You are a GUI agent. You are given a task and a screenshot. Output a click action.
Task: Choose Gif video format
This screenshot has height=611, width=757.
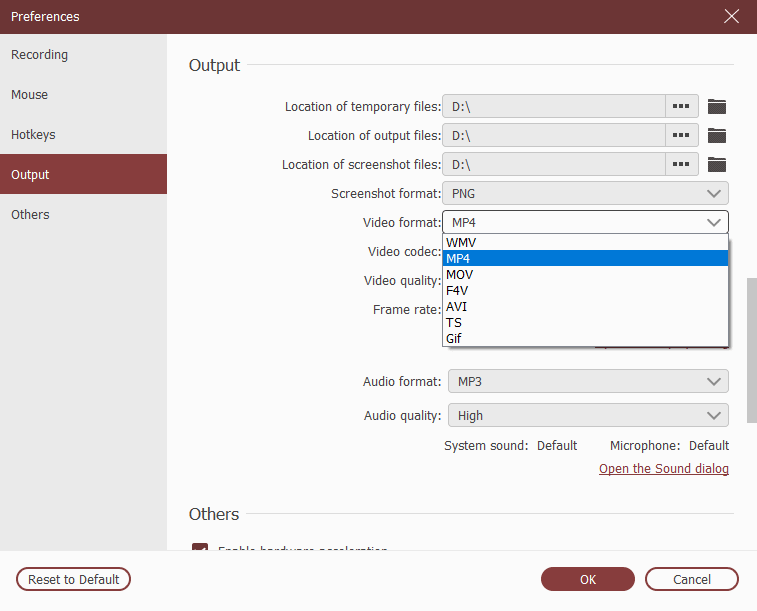tap(585, 338)
